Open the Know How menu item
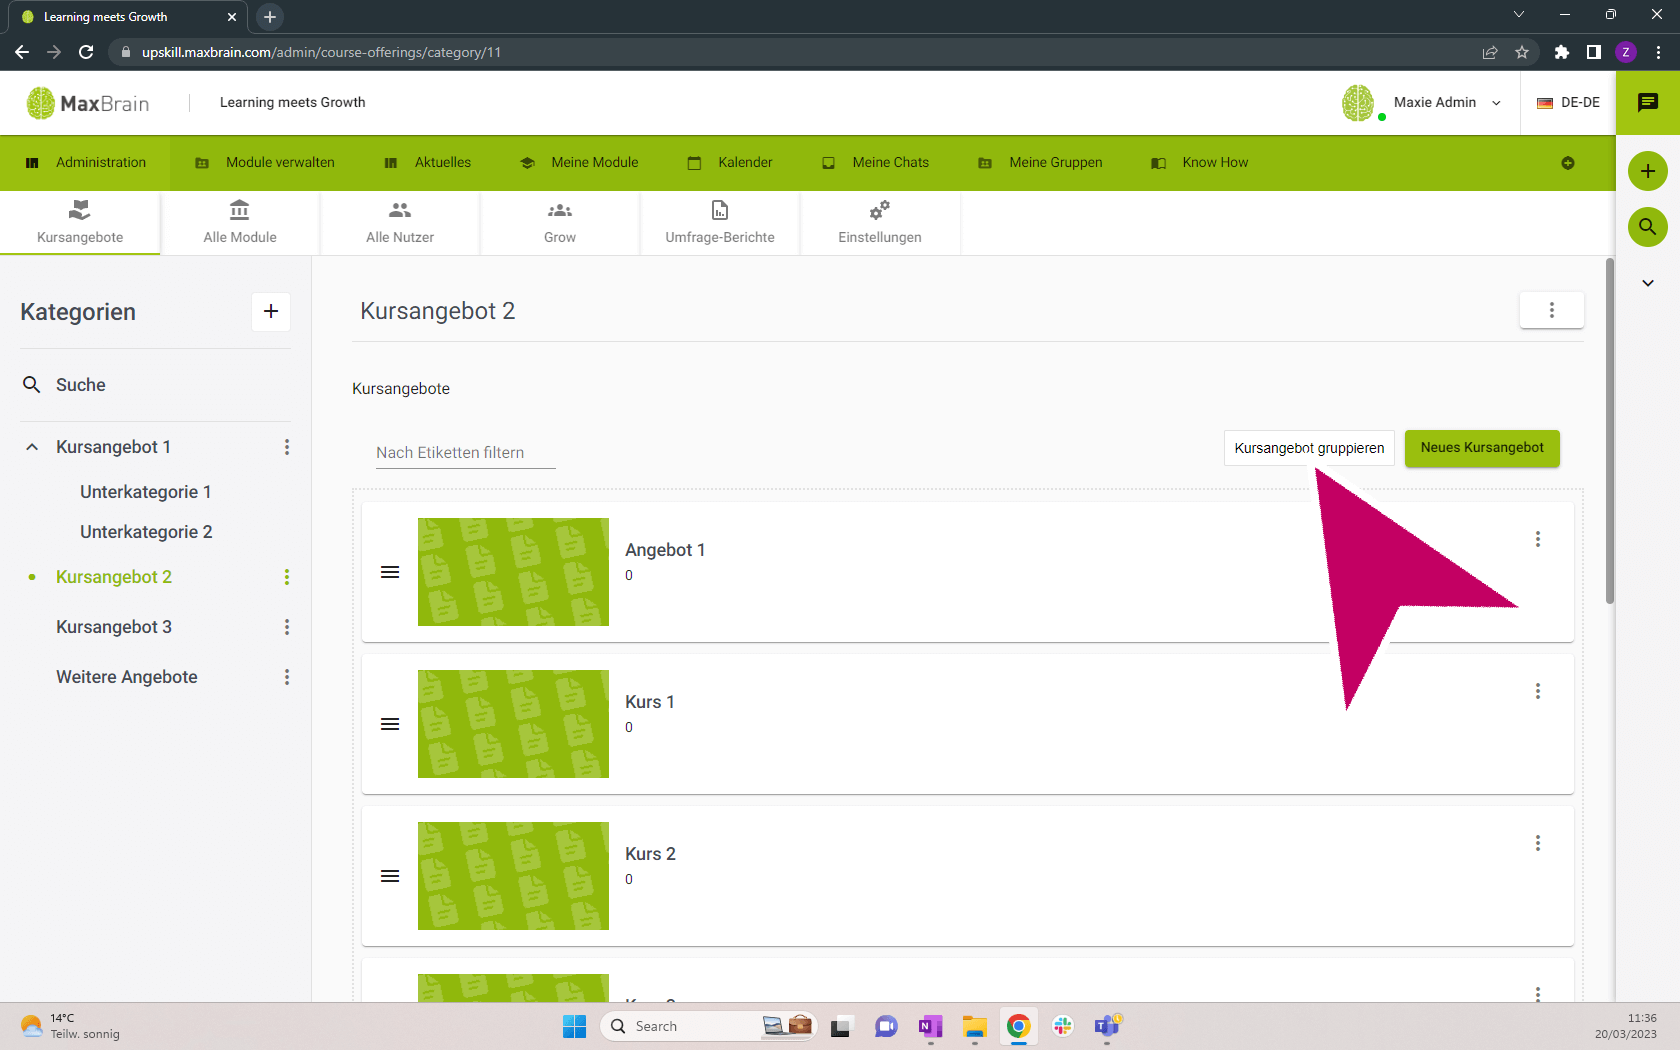 coord(1200,163)
